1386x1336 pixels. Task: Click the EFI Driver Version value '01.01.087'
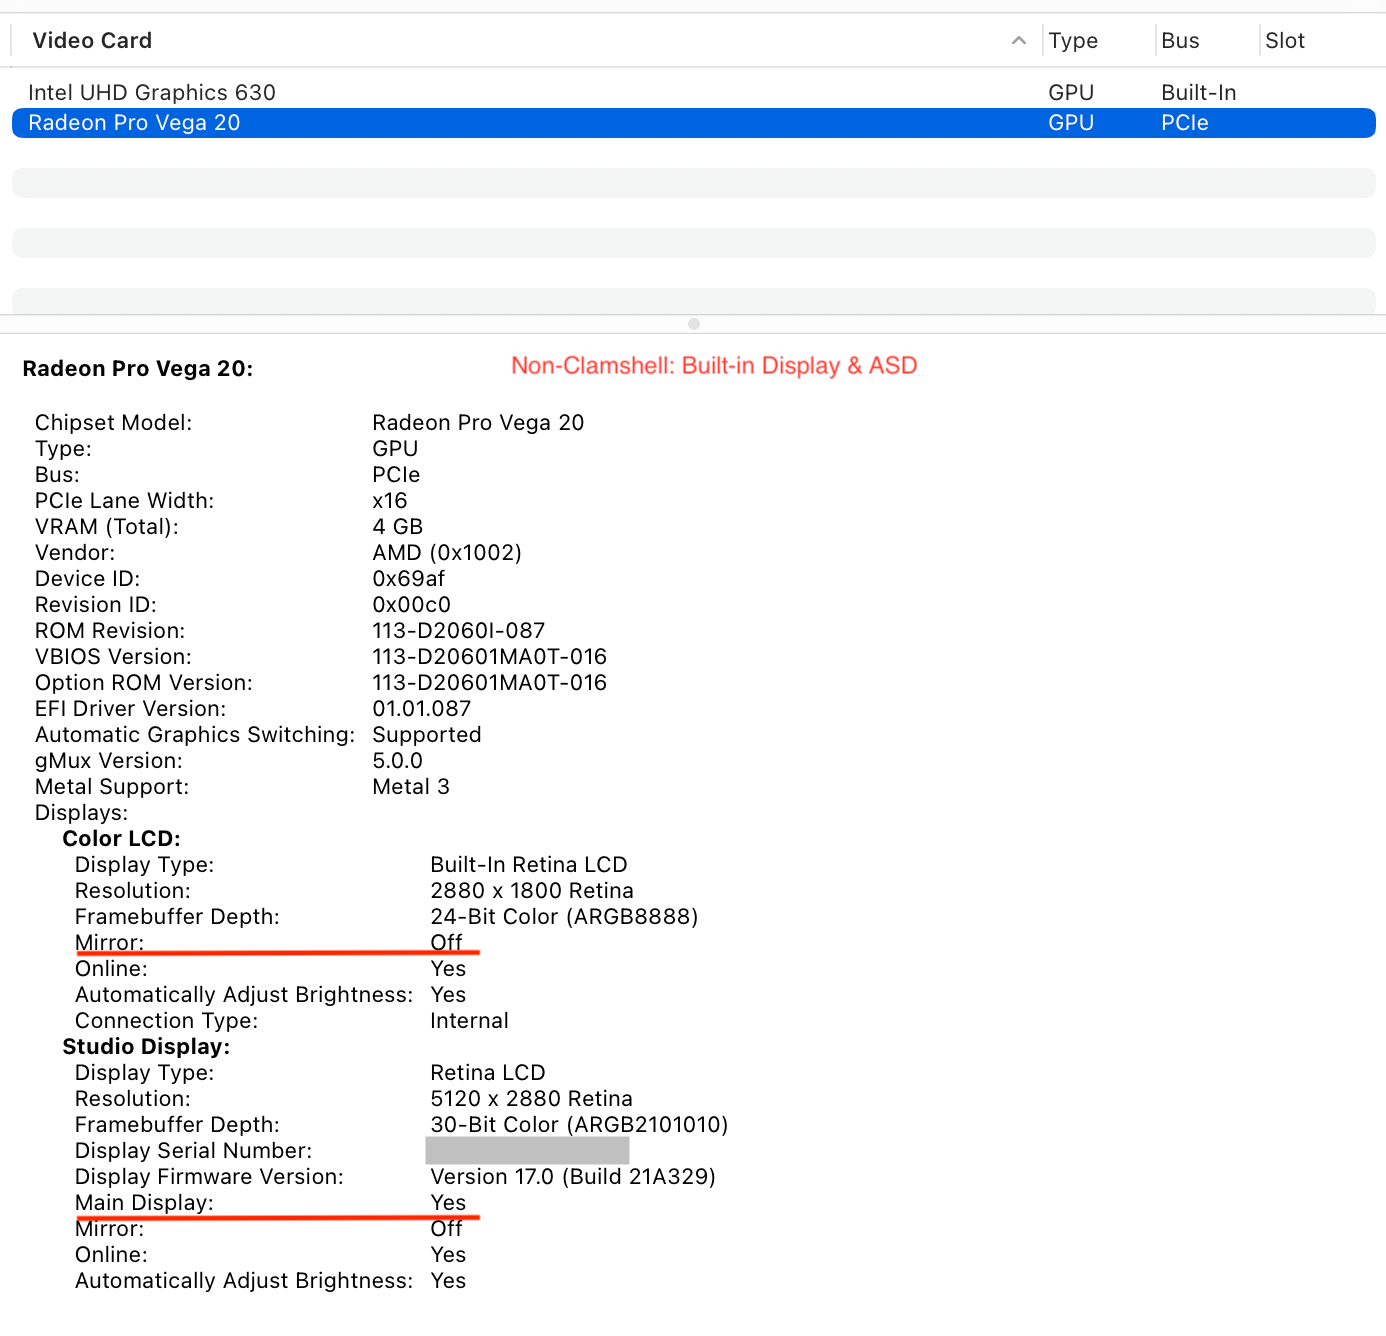click(x=422, y=709)
